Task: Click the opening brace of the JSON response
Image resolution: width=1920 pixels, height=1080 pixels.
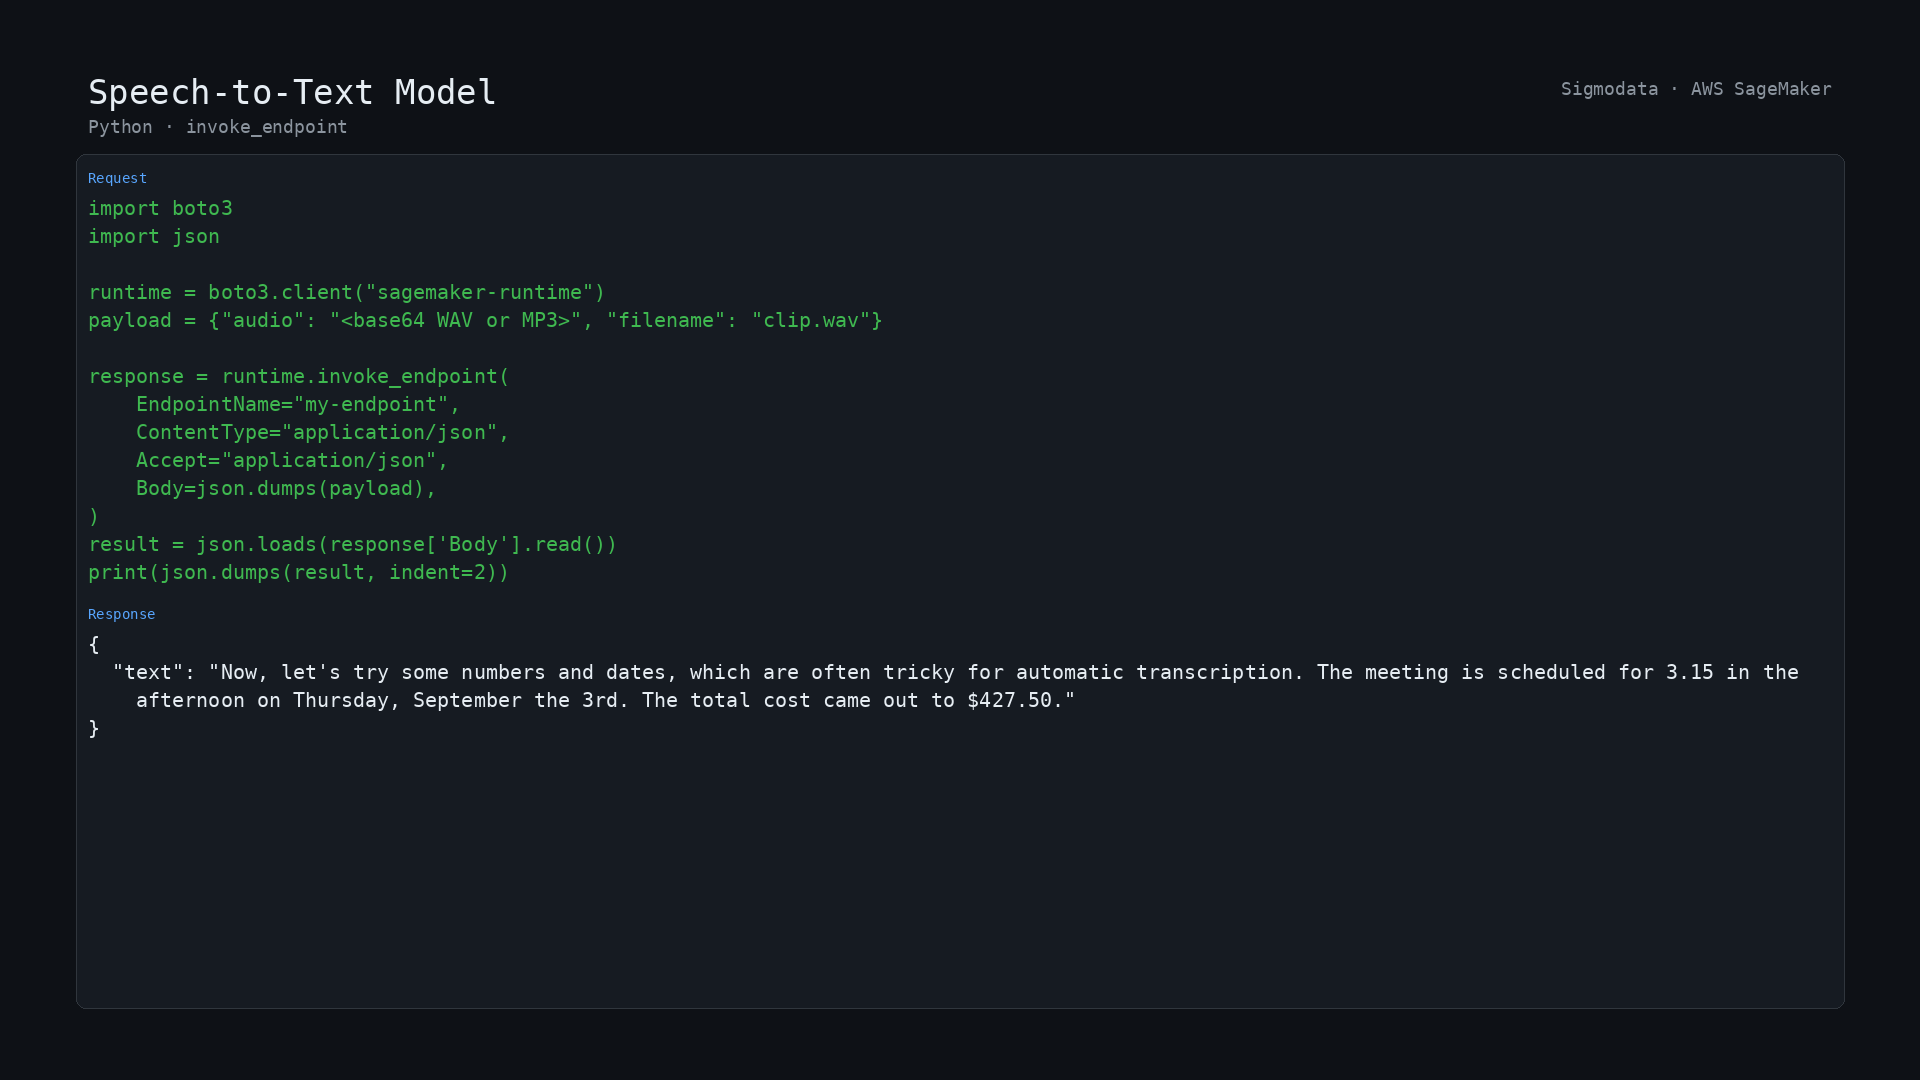Action: 94,644
